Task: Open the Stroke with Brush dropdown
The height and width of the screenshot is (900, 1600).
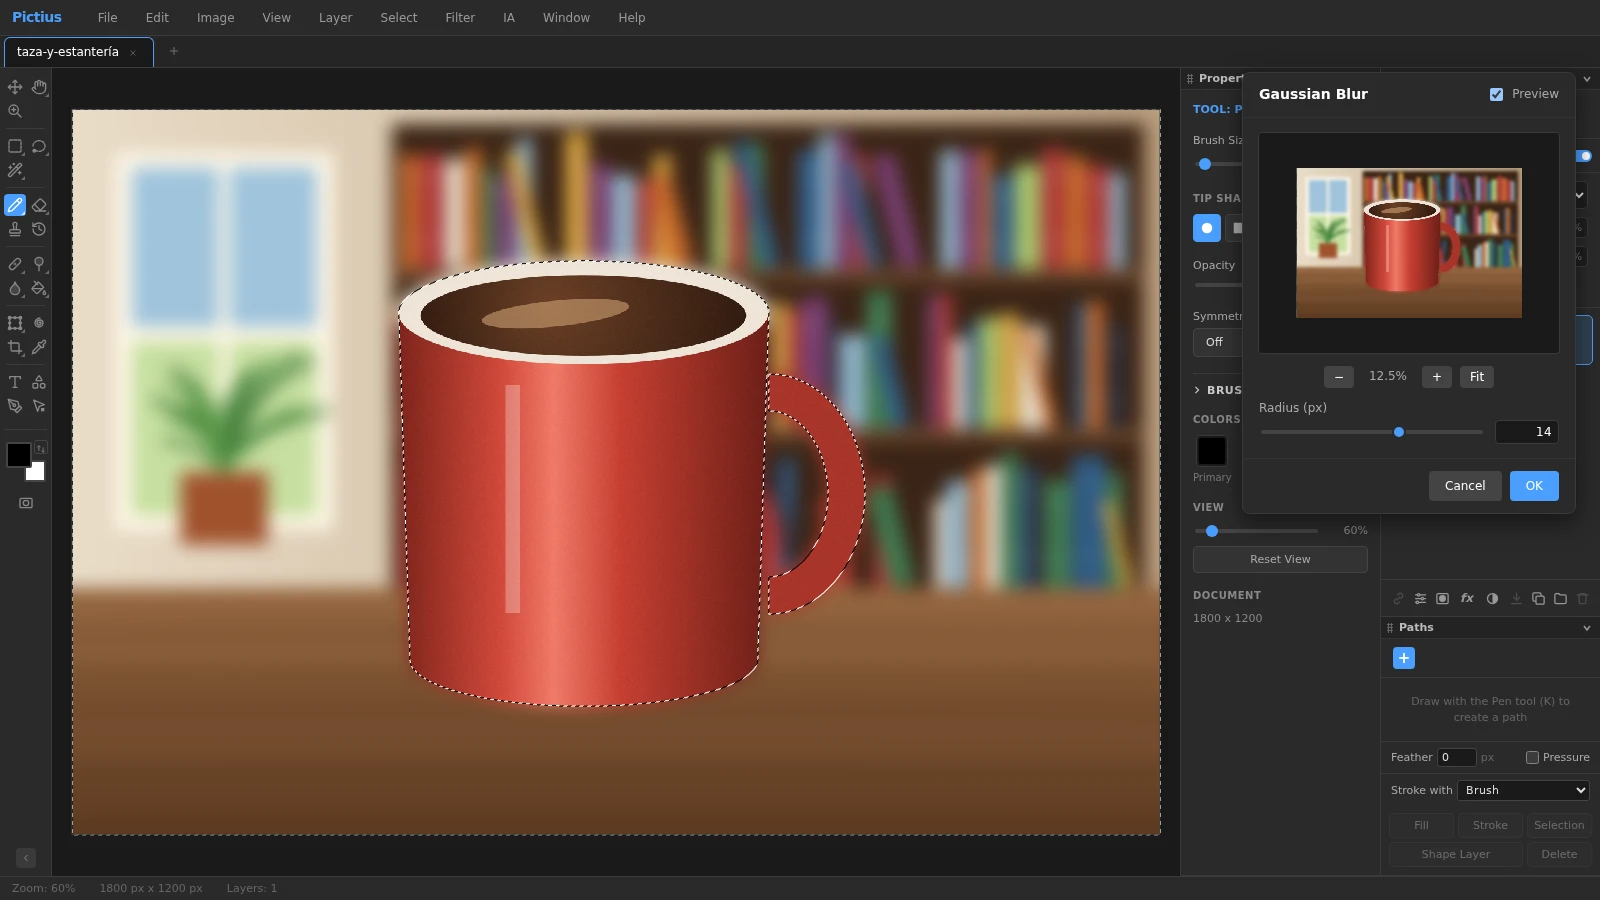Action: 1523,790
